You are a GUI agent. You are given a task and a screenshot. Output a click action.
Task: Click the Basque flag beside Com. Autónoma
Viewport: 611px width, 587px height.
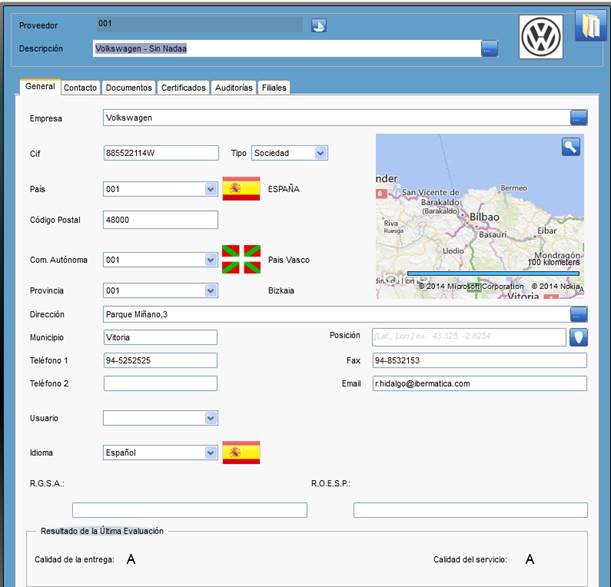pos(241,259)
